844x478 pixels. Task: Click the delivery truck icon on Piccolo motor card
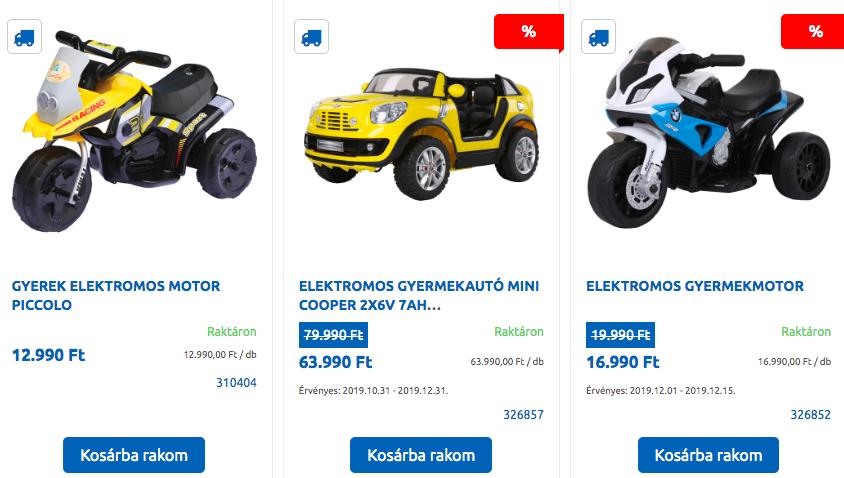24,37
